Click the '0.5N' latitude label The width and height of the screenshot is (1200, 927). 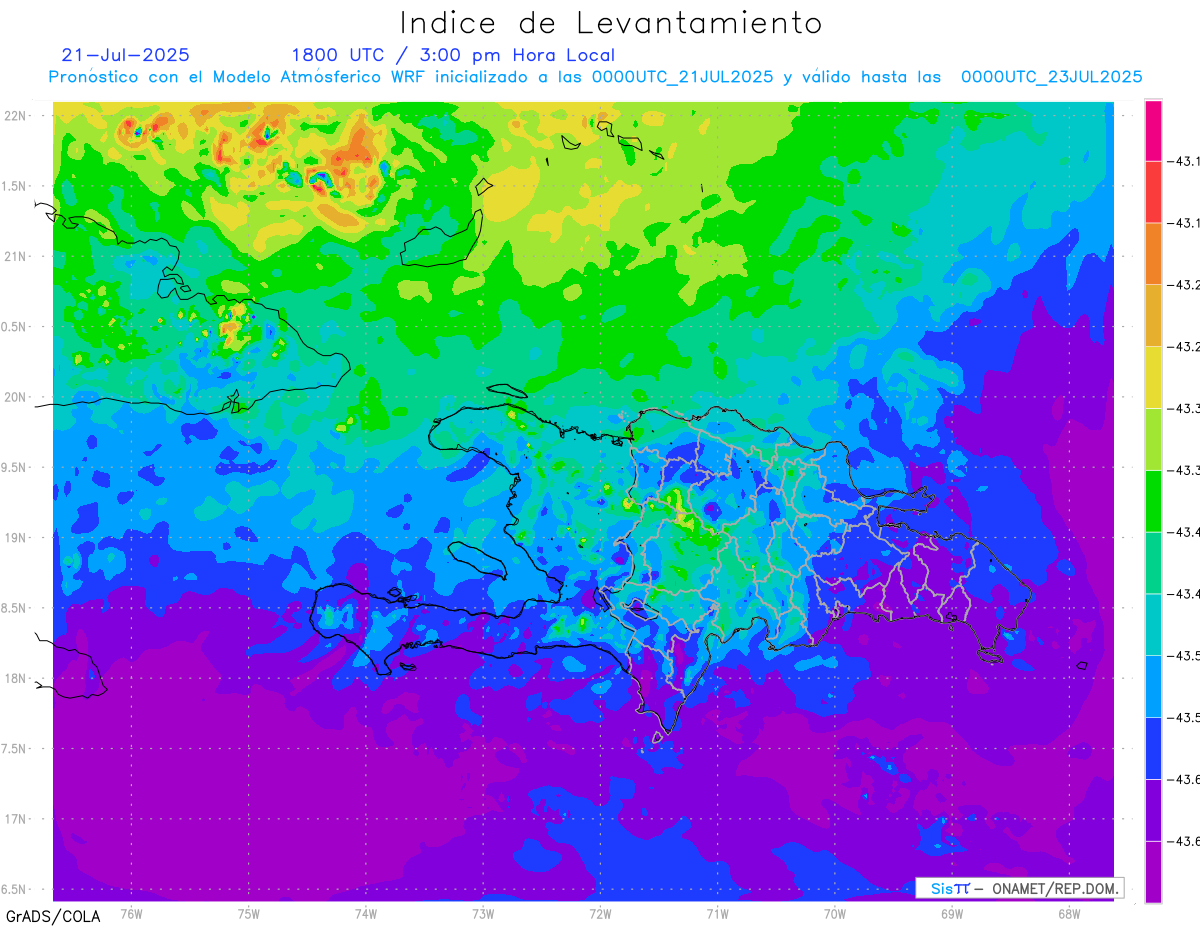[15, 327]
